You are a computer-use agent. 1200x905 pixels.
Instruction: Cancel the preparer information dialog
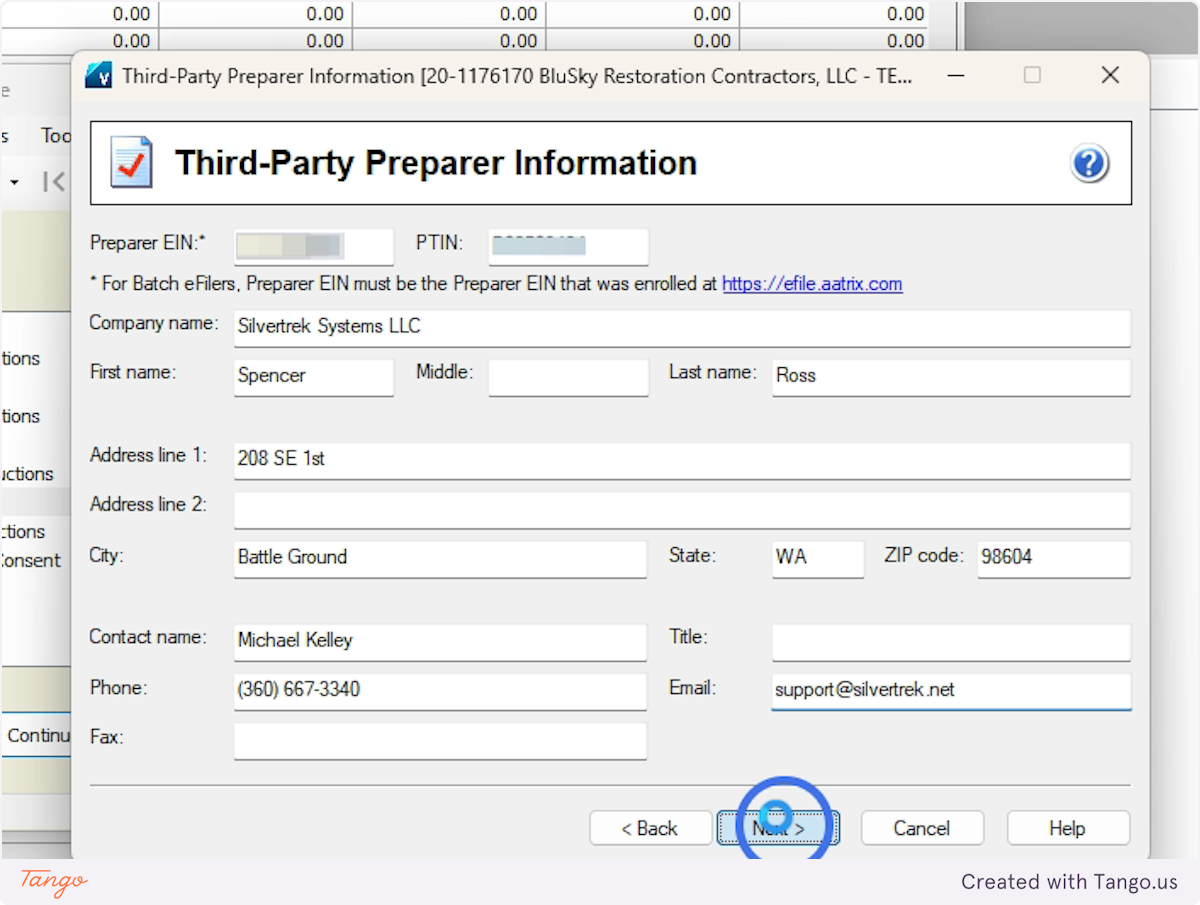click(922, 828)
